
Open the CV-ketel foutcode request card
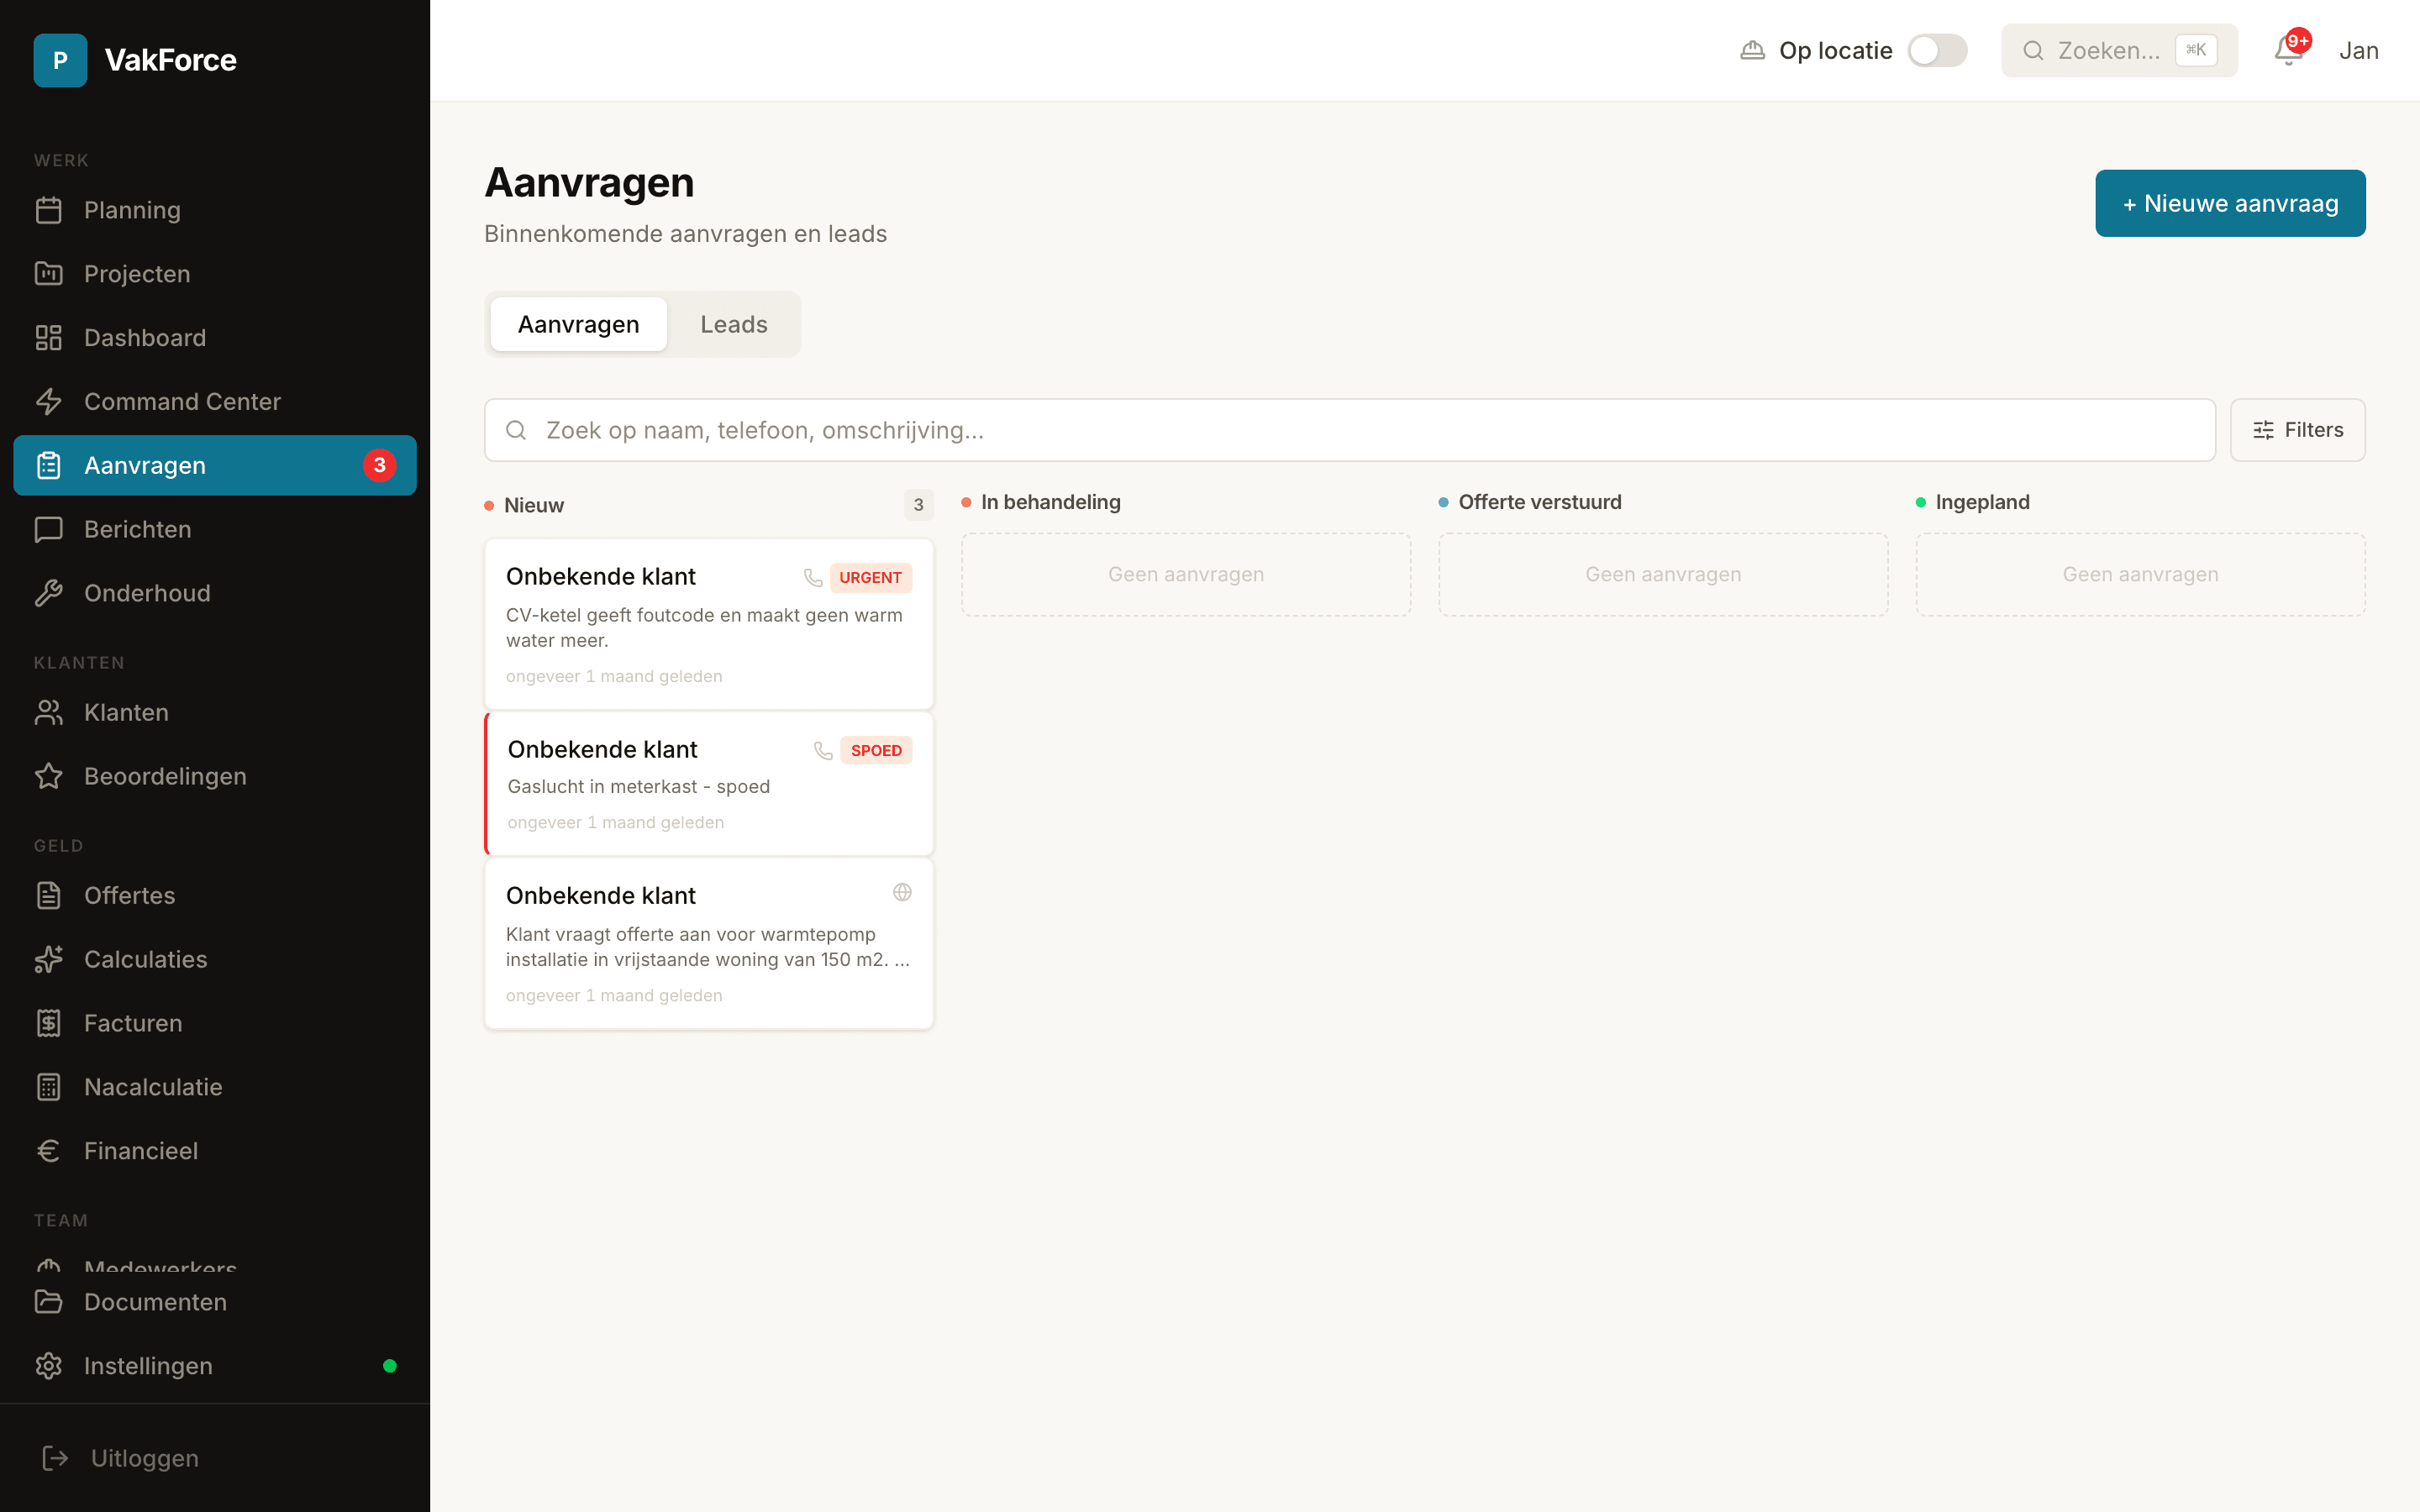(709, 625)
